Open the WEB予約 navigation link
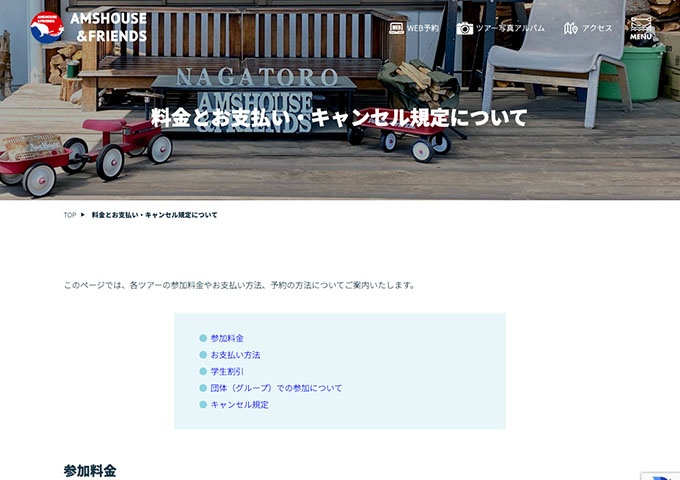The width and height of the screenshot is (680, 480). pyautogui.click(x=423, y=28)
